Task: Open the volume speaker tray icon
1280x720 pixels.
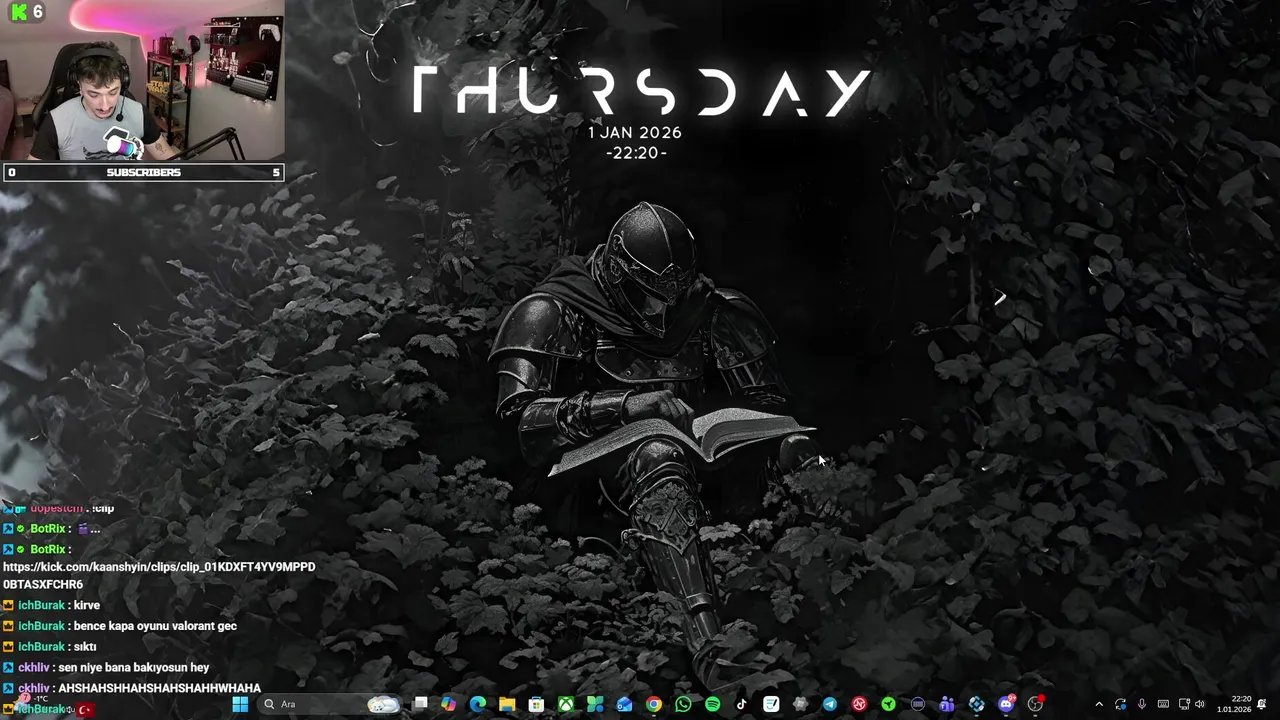Action: tap(1200, 704)
